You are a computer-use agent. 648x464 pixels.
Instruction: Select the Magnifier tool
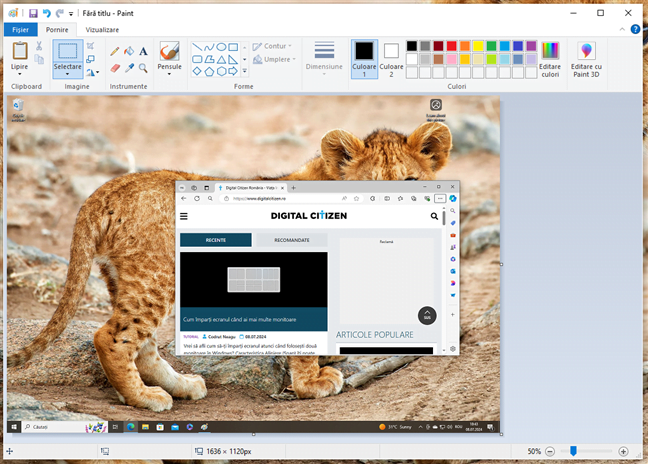143,68
